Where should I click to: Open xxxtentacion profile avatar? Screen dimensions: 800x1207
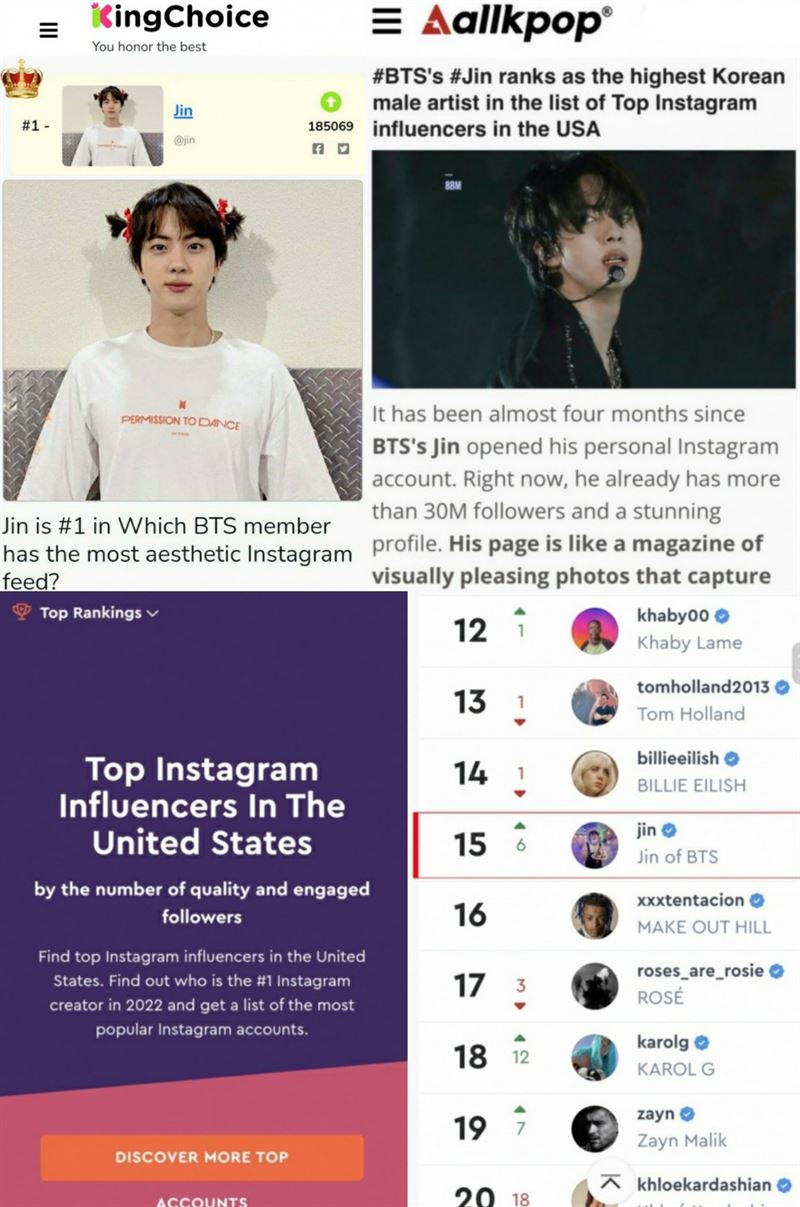click(x=595, y=914)
